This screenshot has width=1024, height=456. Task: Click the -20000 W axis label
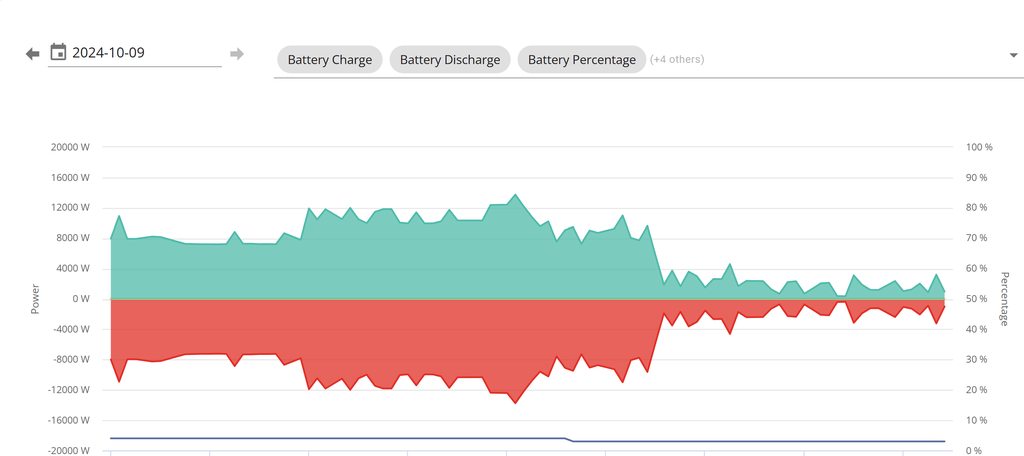point(69,451)
